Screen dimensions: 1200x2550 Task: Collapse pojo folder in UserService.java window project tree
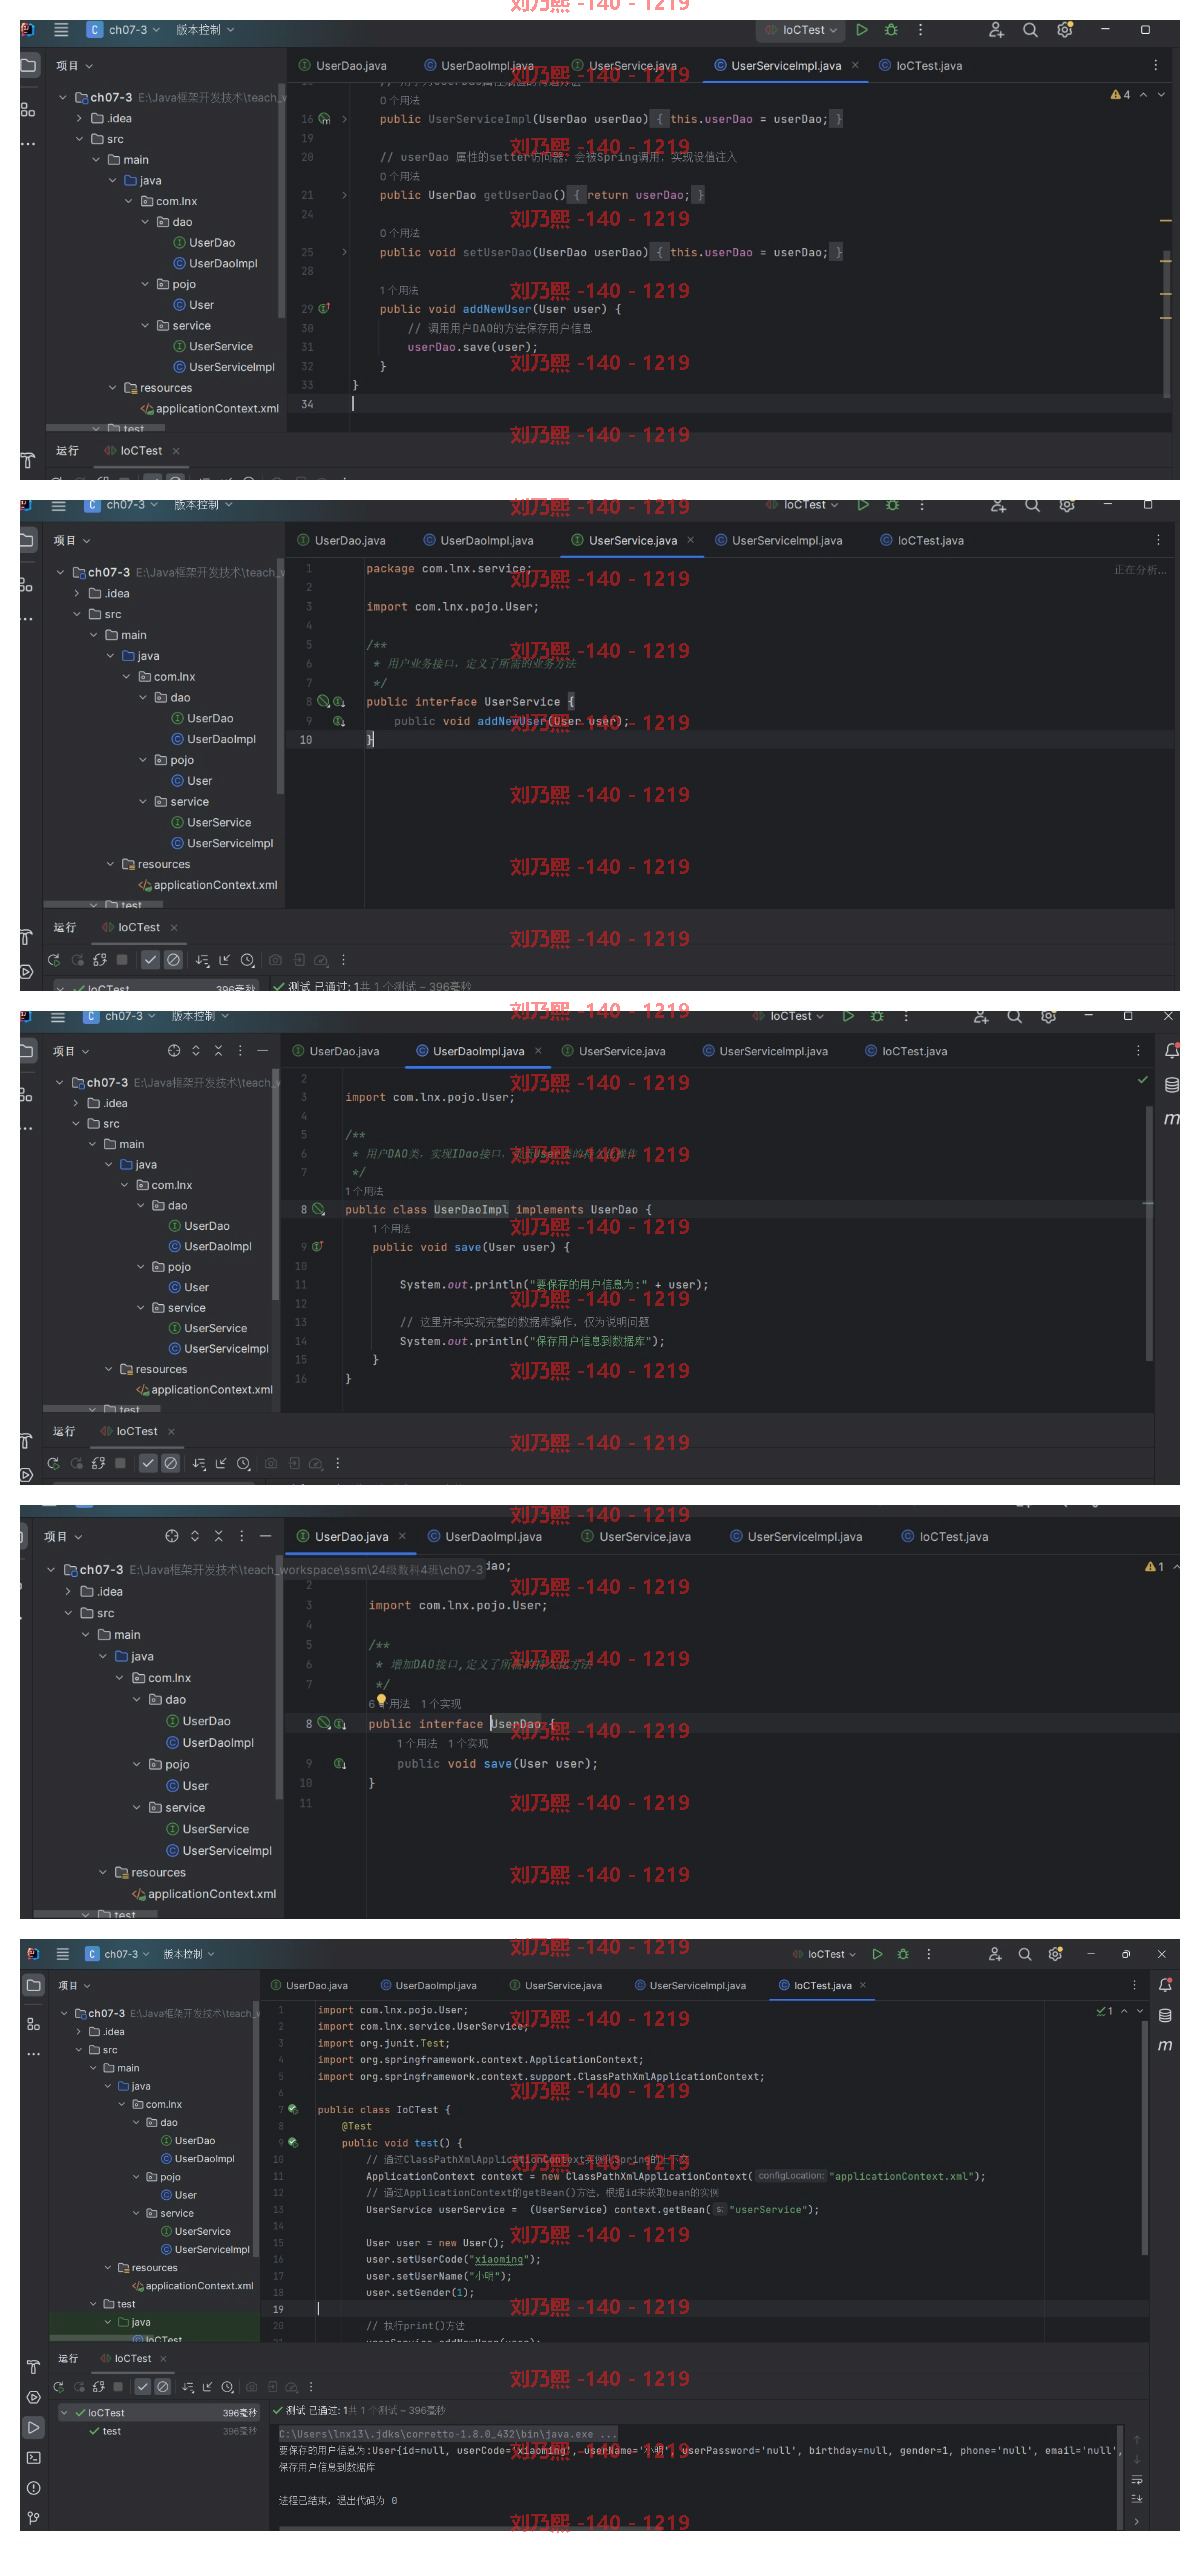coord(143,760)
